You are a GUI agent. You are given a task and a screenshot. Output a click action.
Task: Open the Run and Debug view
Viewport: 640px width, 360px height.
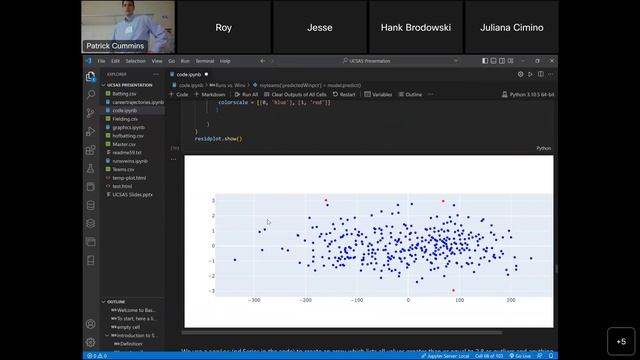click(x=91, y=131)
